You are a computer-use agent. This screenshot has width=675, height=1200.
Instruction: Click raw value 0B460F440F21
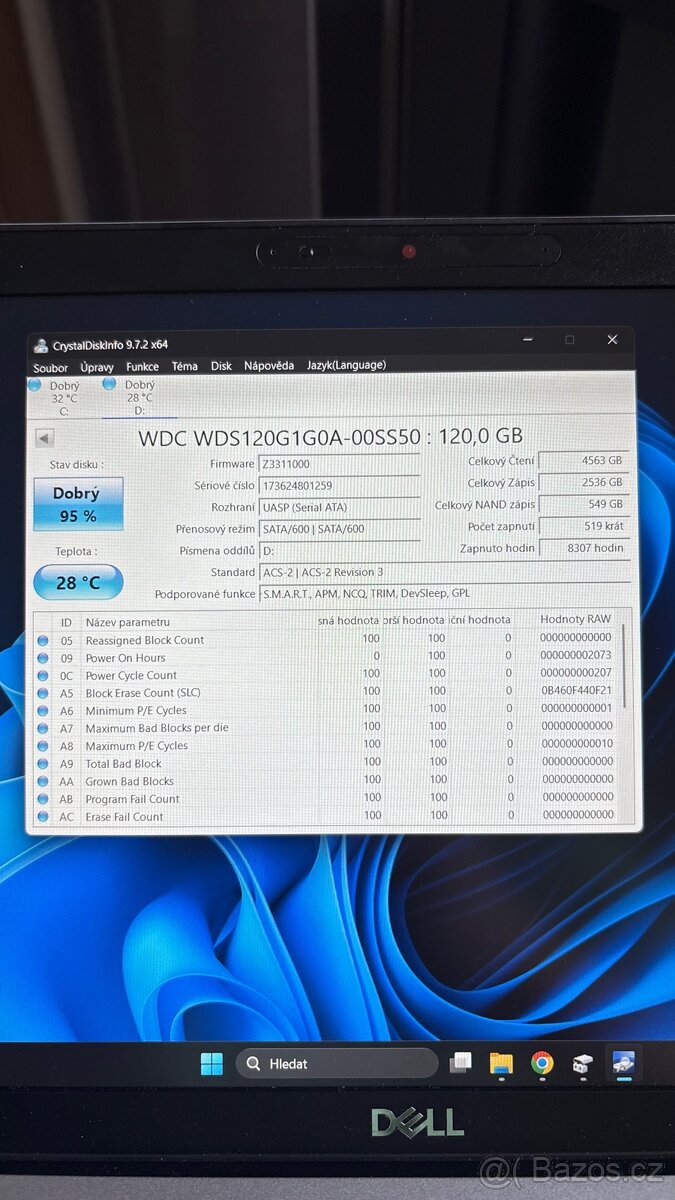point(576,690)
